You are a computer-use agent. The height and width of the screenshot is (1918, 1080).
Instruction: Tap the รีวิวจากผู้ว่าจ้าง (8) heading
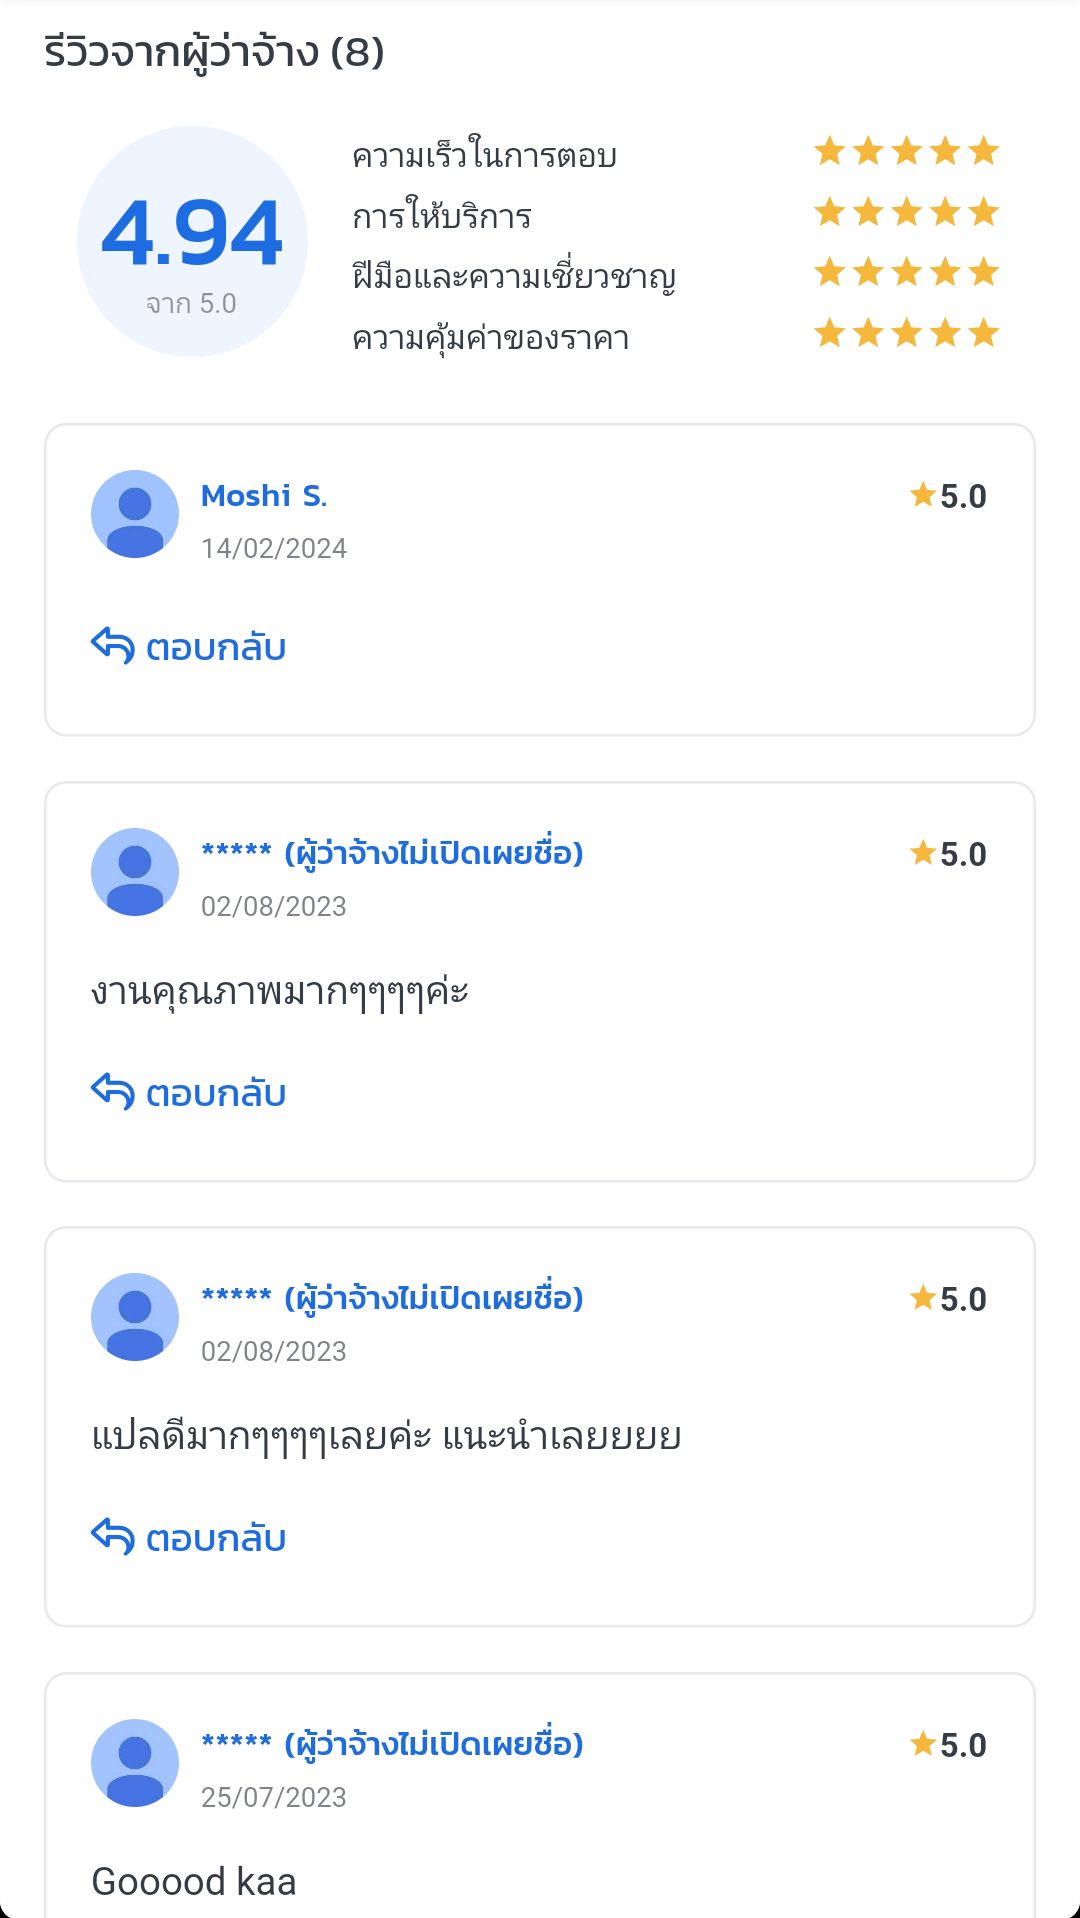click(x=214, y=52)
